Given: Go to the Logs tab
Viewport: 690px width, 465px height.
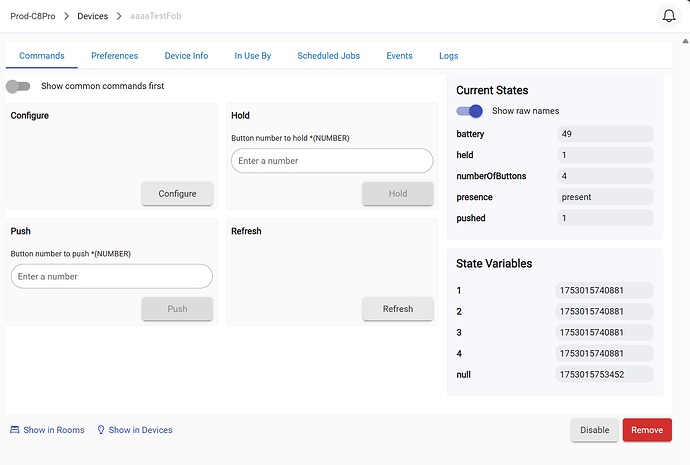Looking at the screenshot, I should [448, 56].
